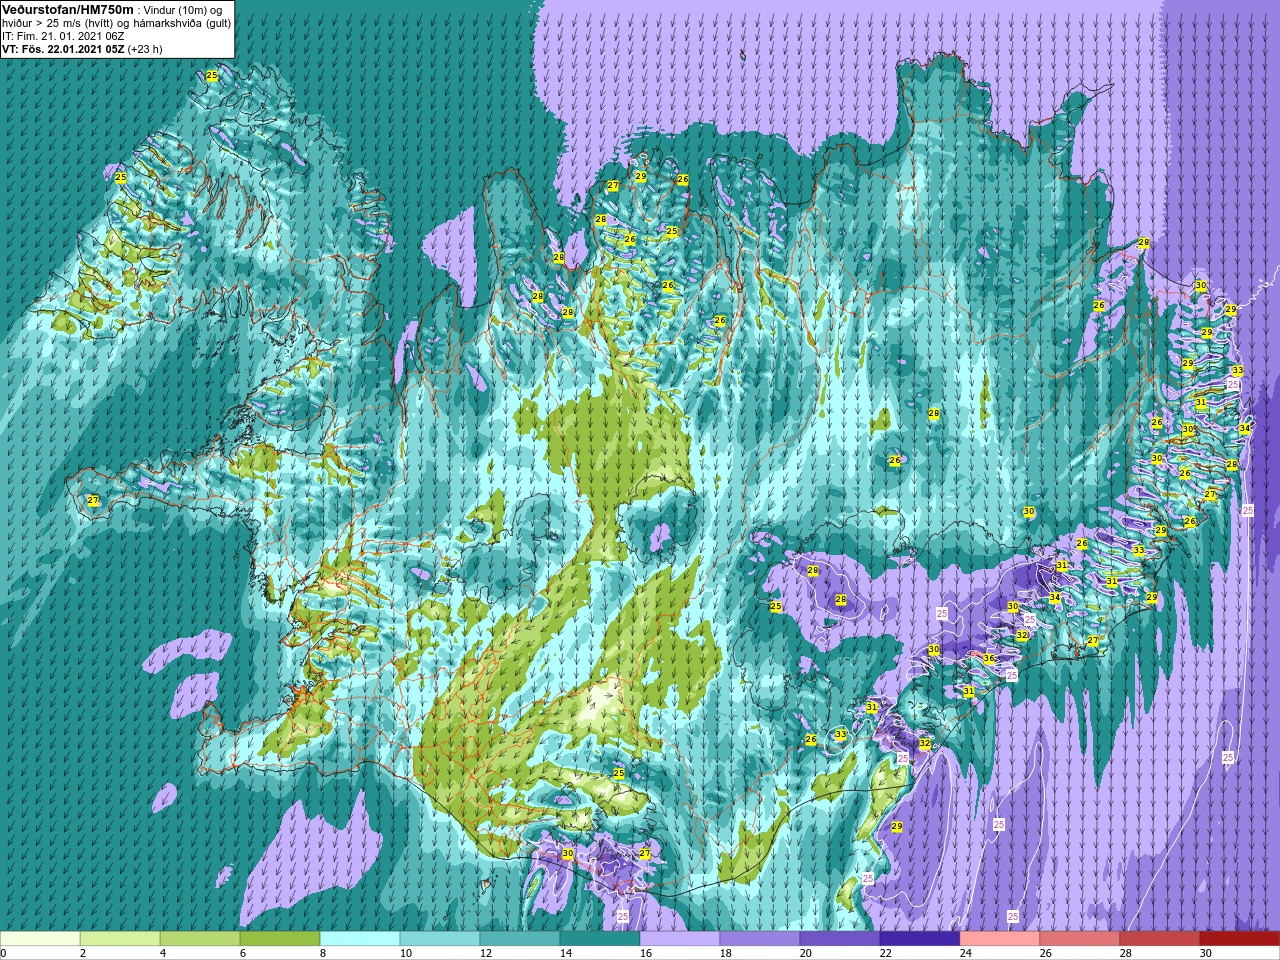Click the legend scale value 0
Screen dimensions: 1280x960
4,953
